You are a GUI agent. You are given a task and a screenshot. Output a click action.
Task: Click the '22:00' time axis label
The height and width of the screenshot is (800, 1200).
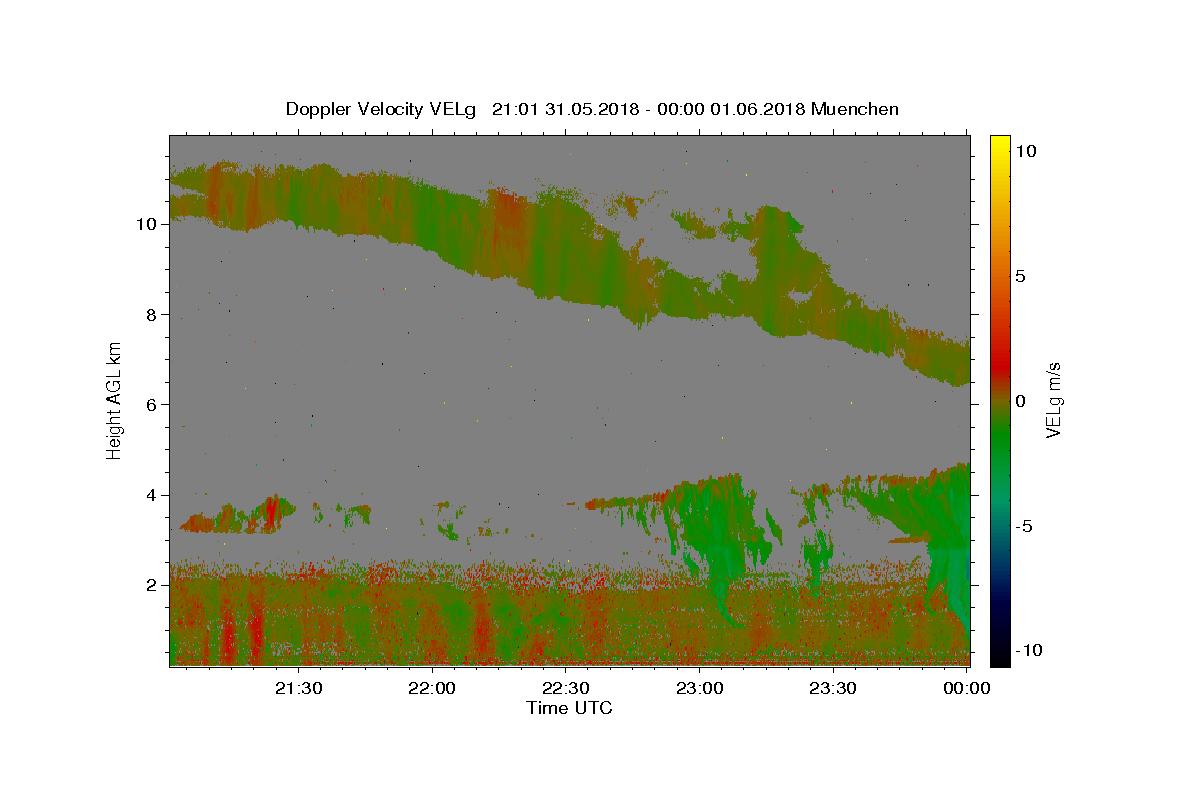pos(432,688)
